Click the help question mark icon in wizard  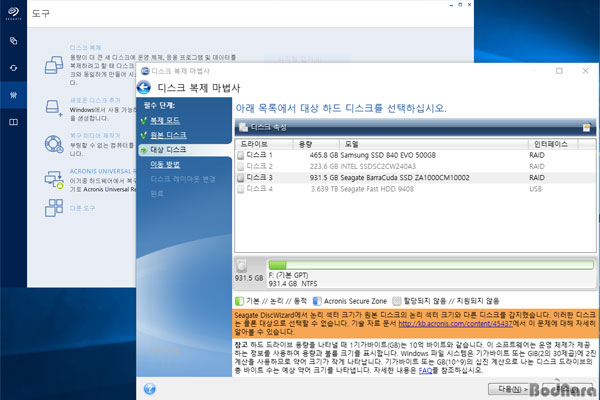coord(150,389)
